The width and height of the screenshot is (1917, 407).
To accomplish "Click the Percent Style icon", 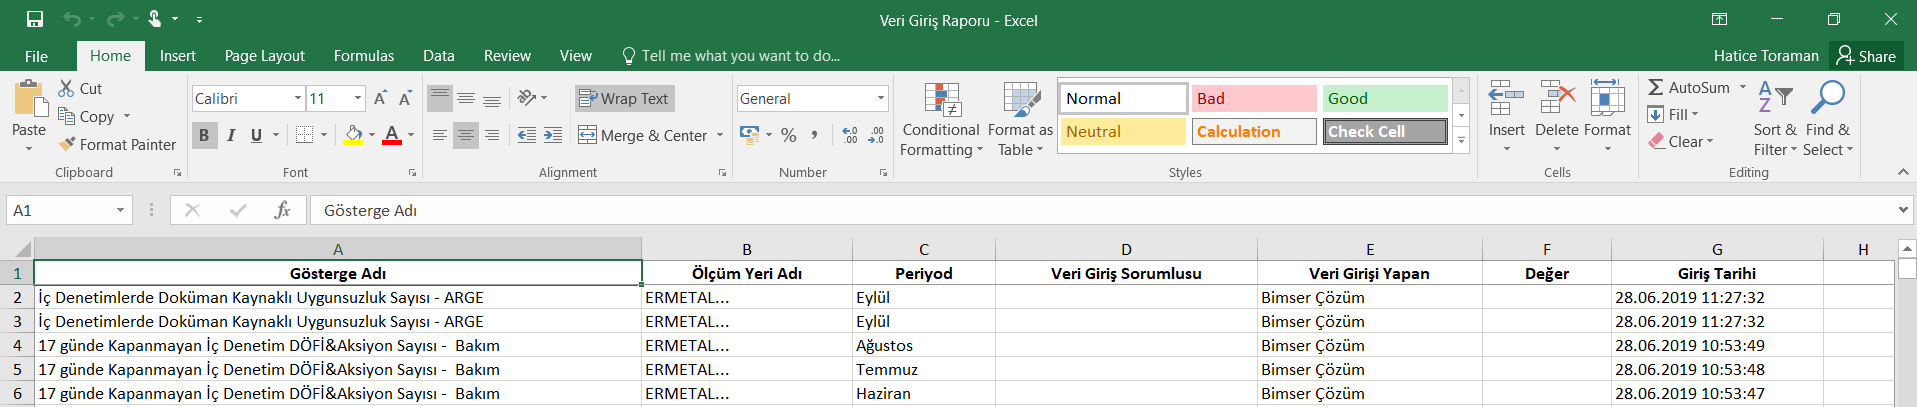I will click(789, 135).
